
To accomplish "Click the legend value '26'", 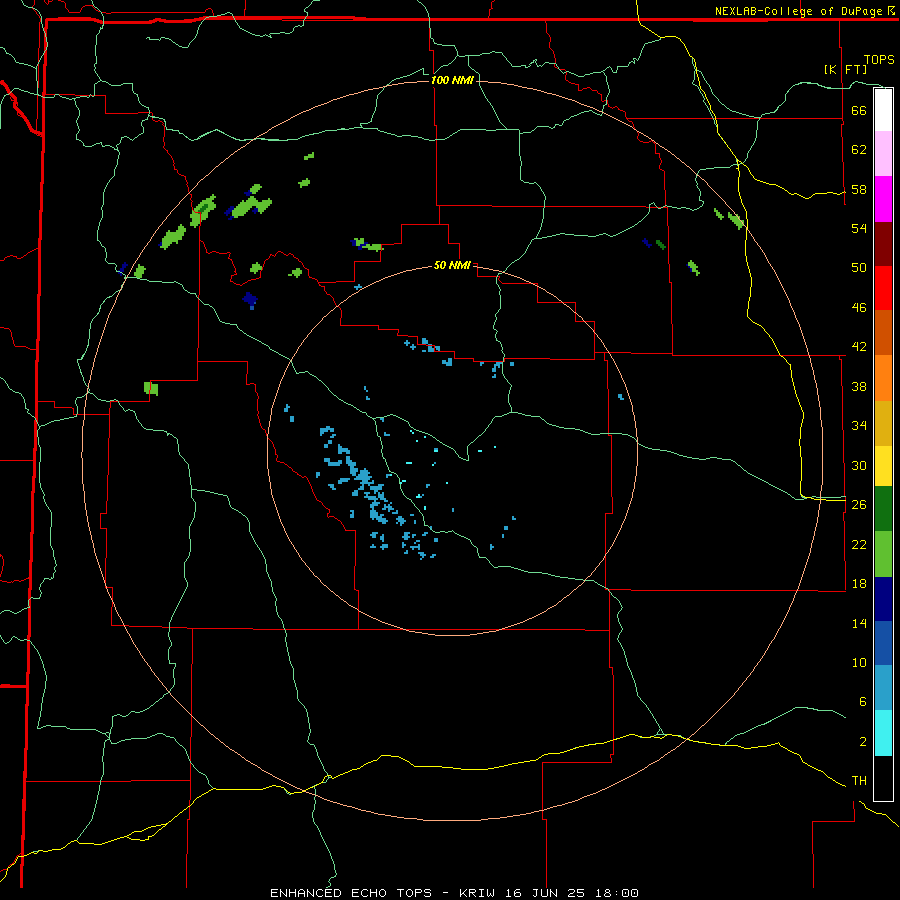I will [859, 505].
